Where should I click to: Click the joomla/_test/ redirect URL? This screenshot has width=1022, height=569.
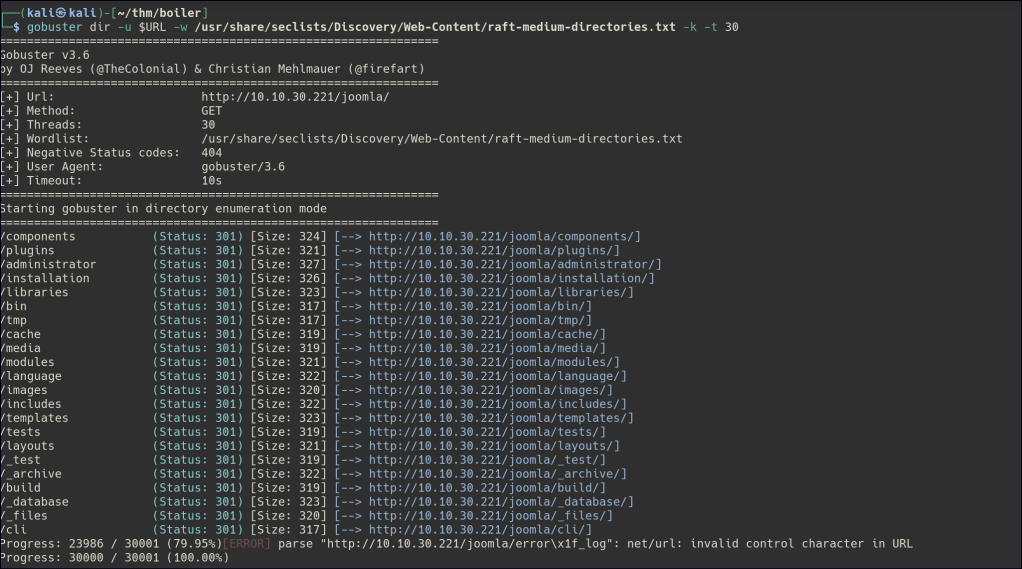coord(487,460)
